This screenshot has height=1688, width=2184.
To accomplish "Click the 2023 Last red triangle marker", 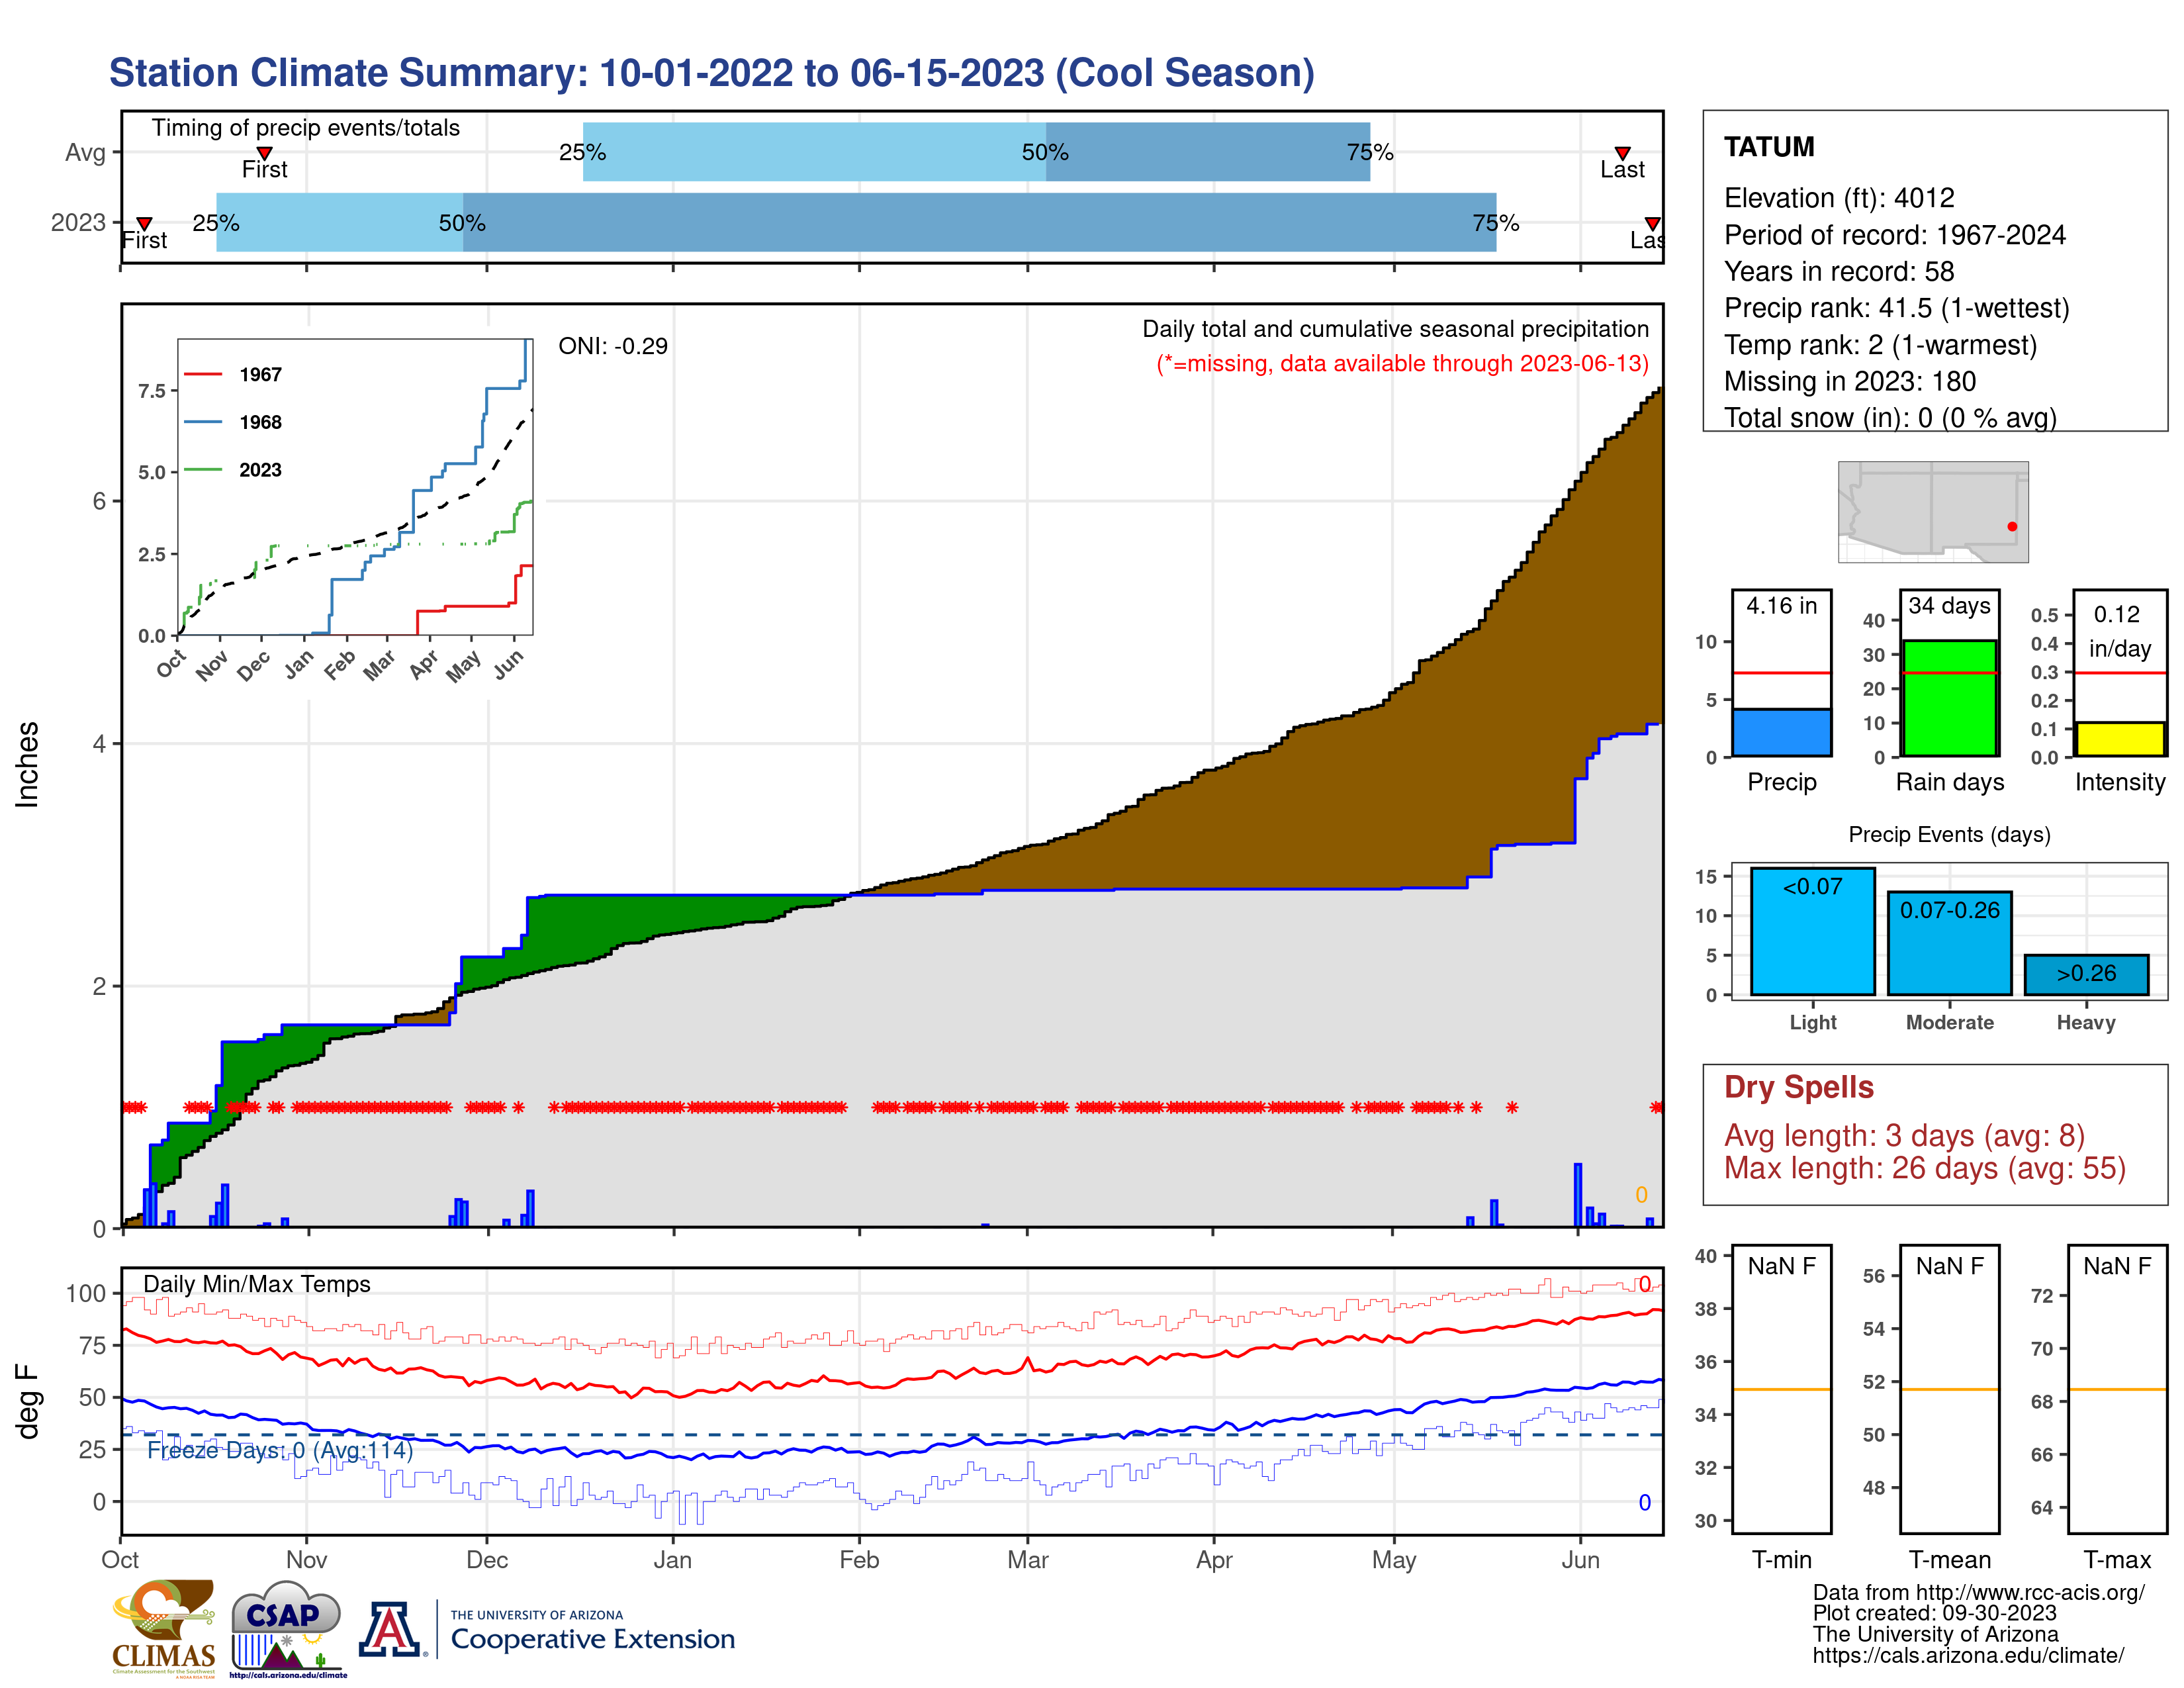I will pyautogui.click(x=1652, y=223).
